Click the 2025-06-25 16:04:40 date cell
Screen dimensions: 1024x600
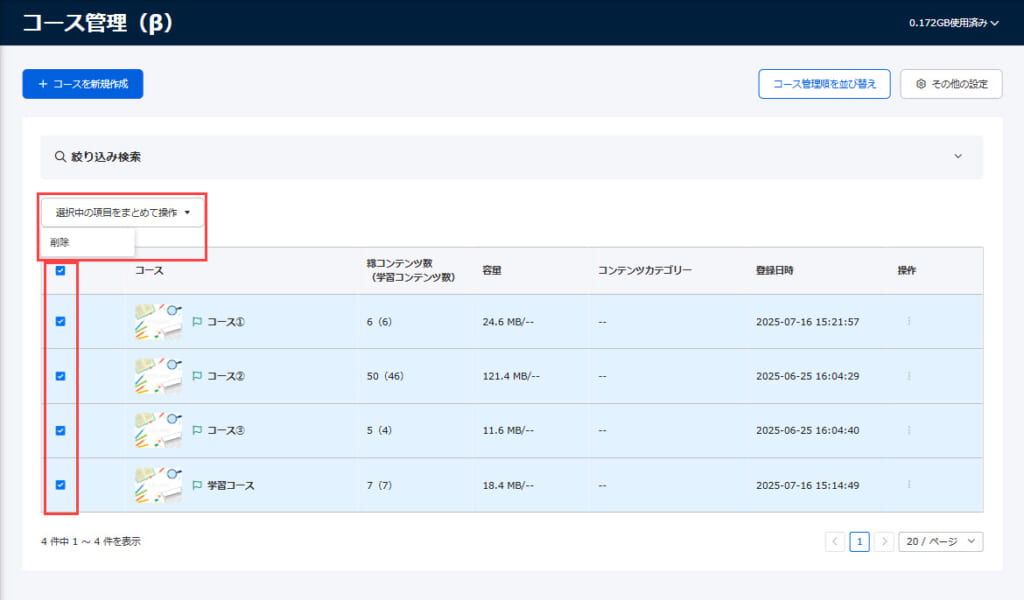(808, 430)
